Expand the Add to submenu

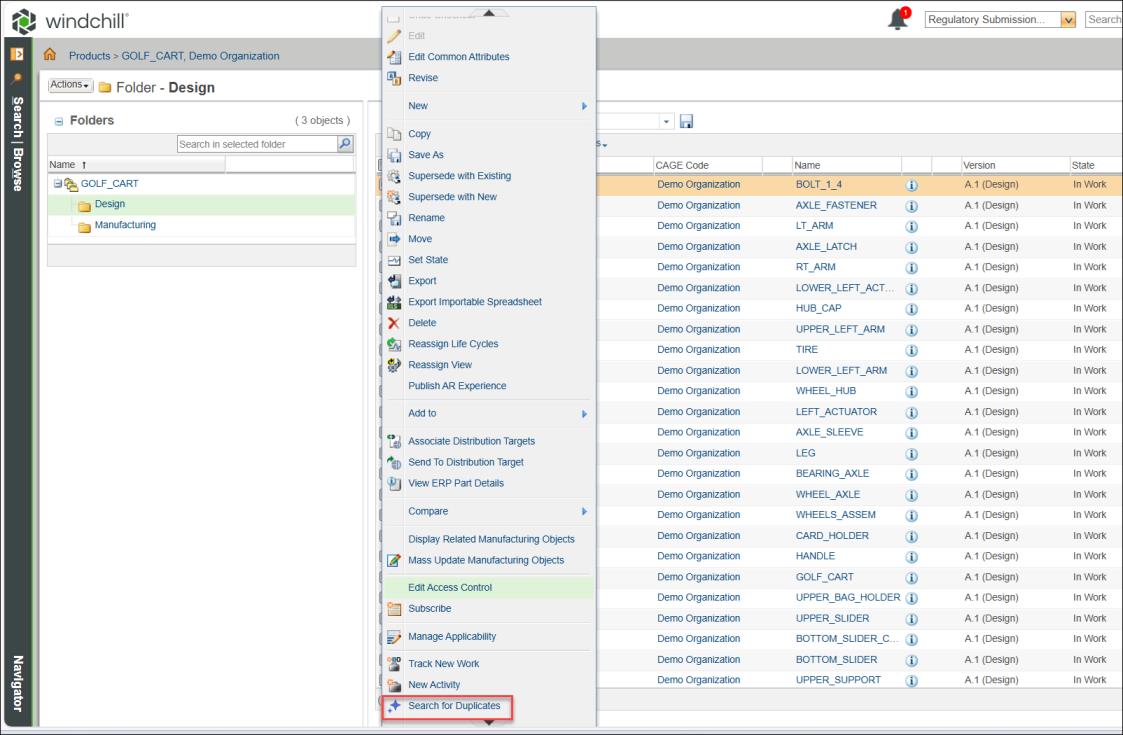coord(584,414)
